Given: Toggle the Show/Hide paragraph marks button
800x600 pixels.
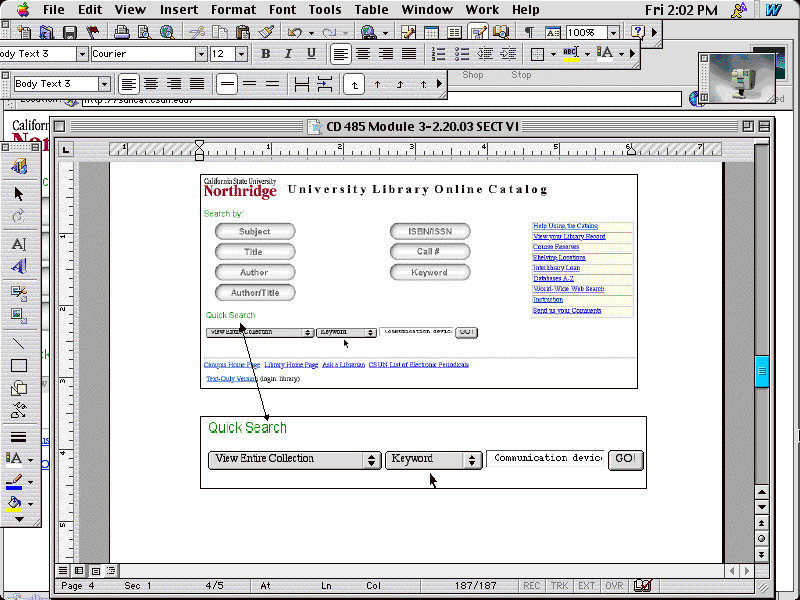Looking at the screenshot, I should [x=529, y=32].
